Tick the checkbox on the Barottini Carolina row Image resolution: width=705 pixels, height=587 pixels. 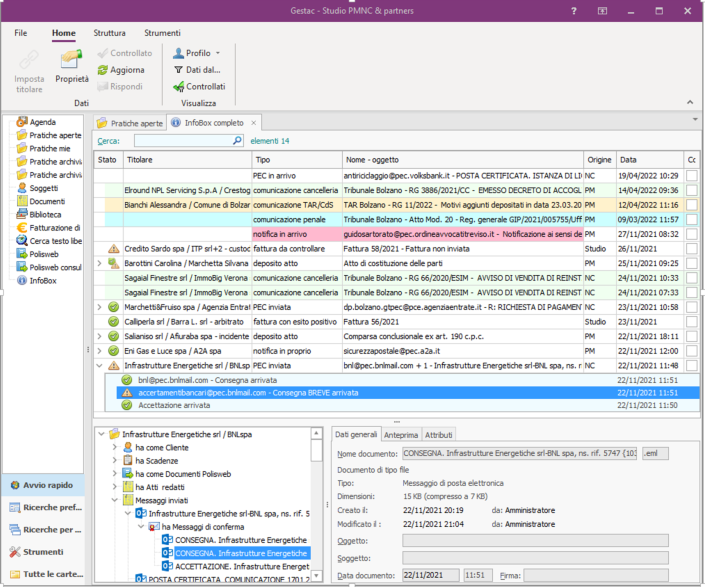(x=692, y=263)
